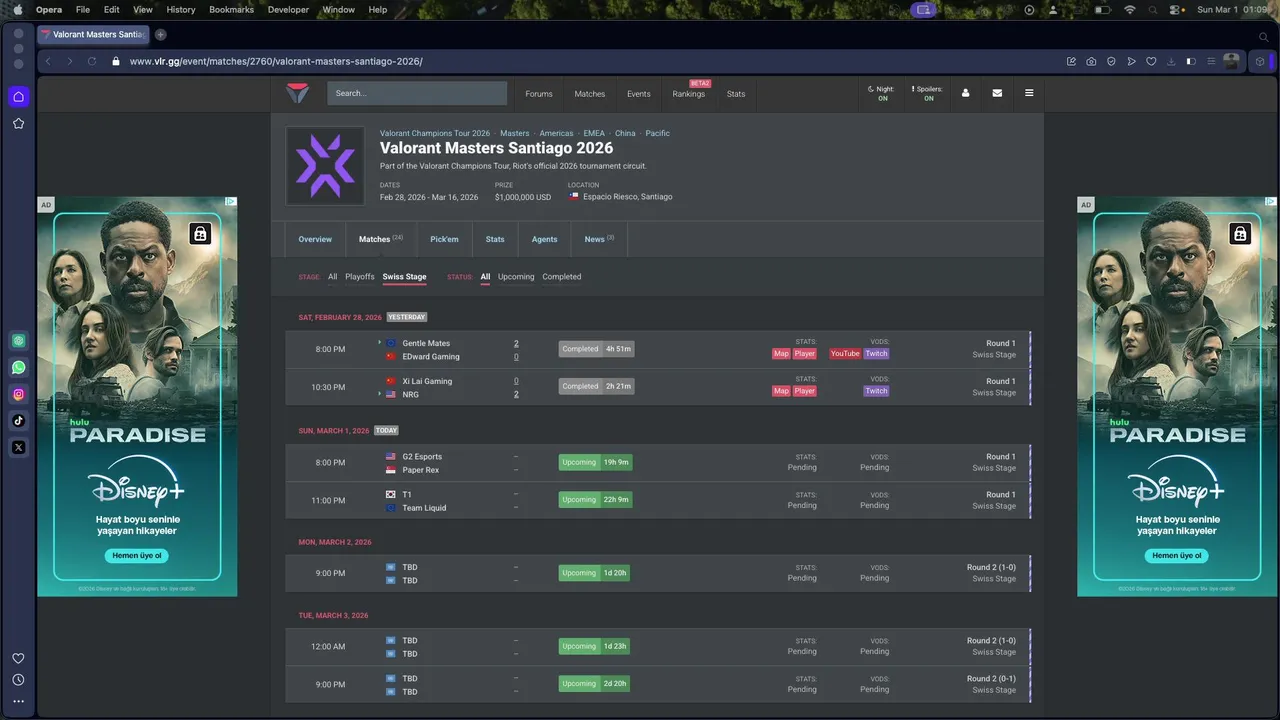Open sidebar bookmarks star icon
1280x720 pixels.
[x=18, y=124]
